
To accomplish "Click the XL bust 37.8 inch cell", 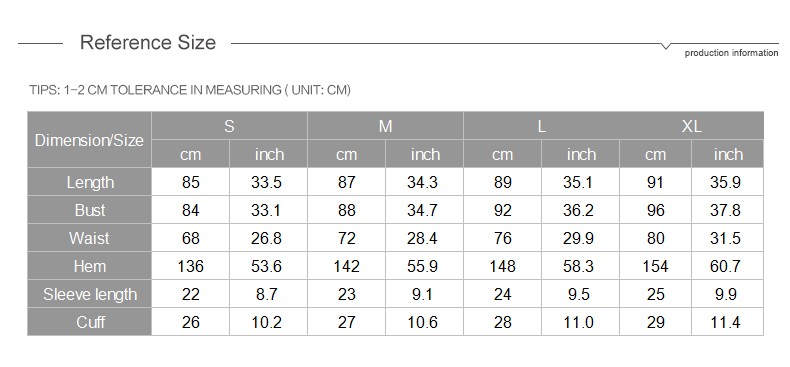I will (x=727, y=210).
